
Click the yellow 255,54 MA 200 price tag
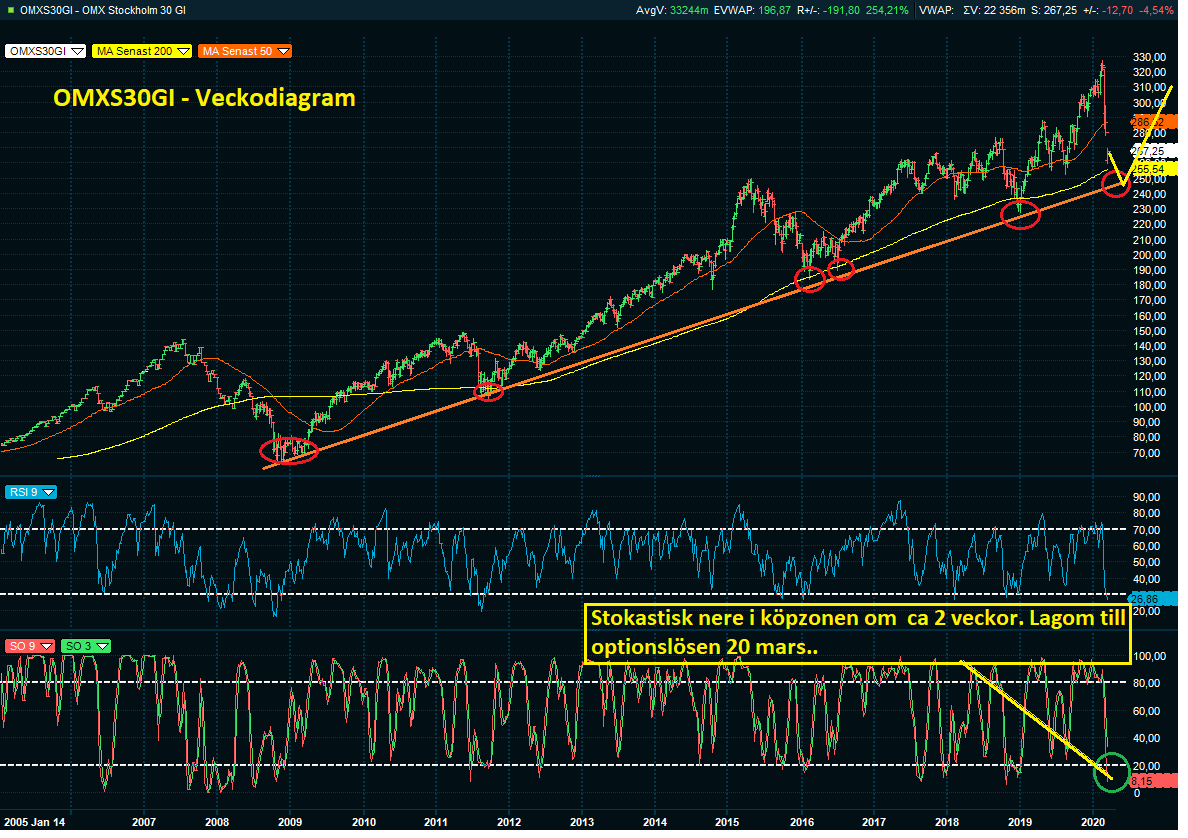click(x=1154, y=171)
